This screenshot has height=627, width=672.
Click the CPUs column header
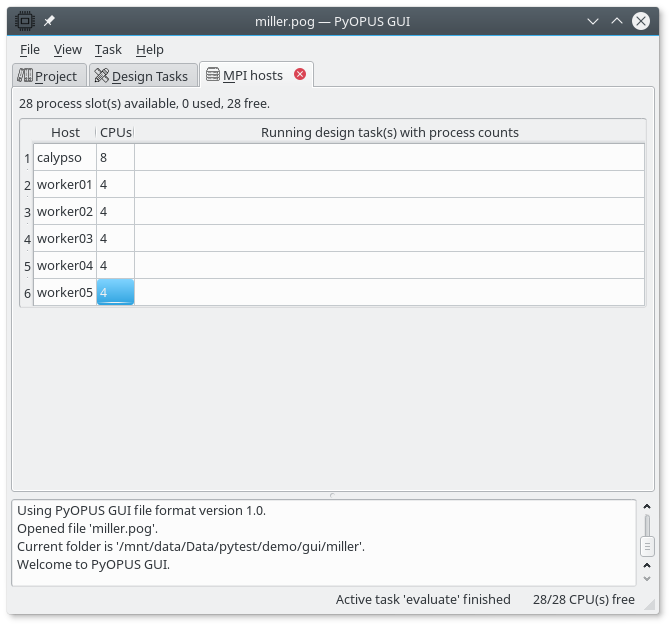pos(115,132)
